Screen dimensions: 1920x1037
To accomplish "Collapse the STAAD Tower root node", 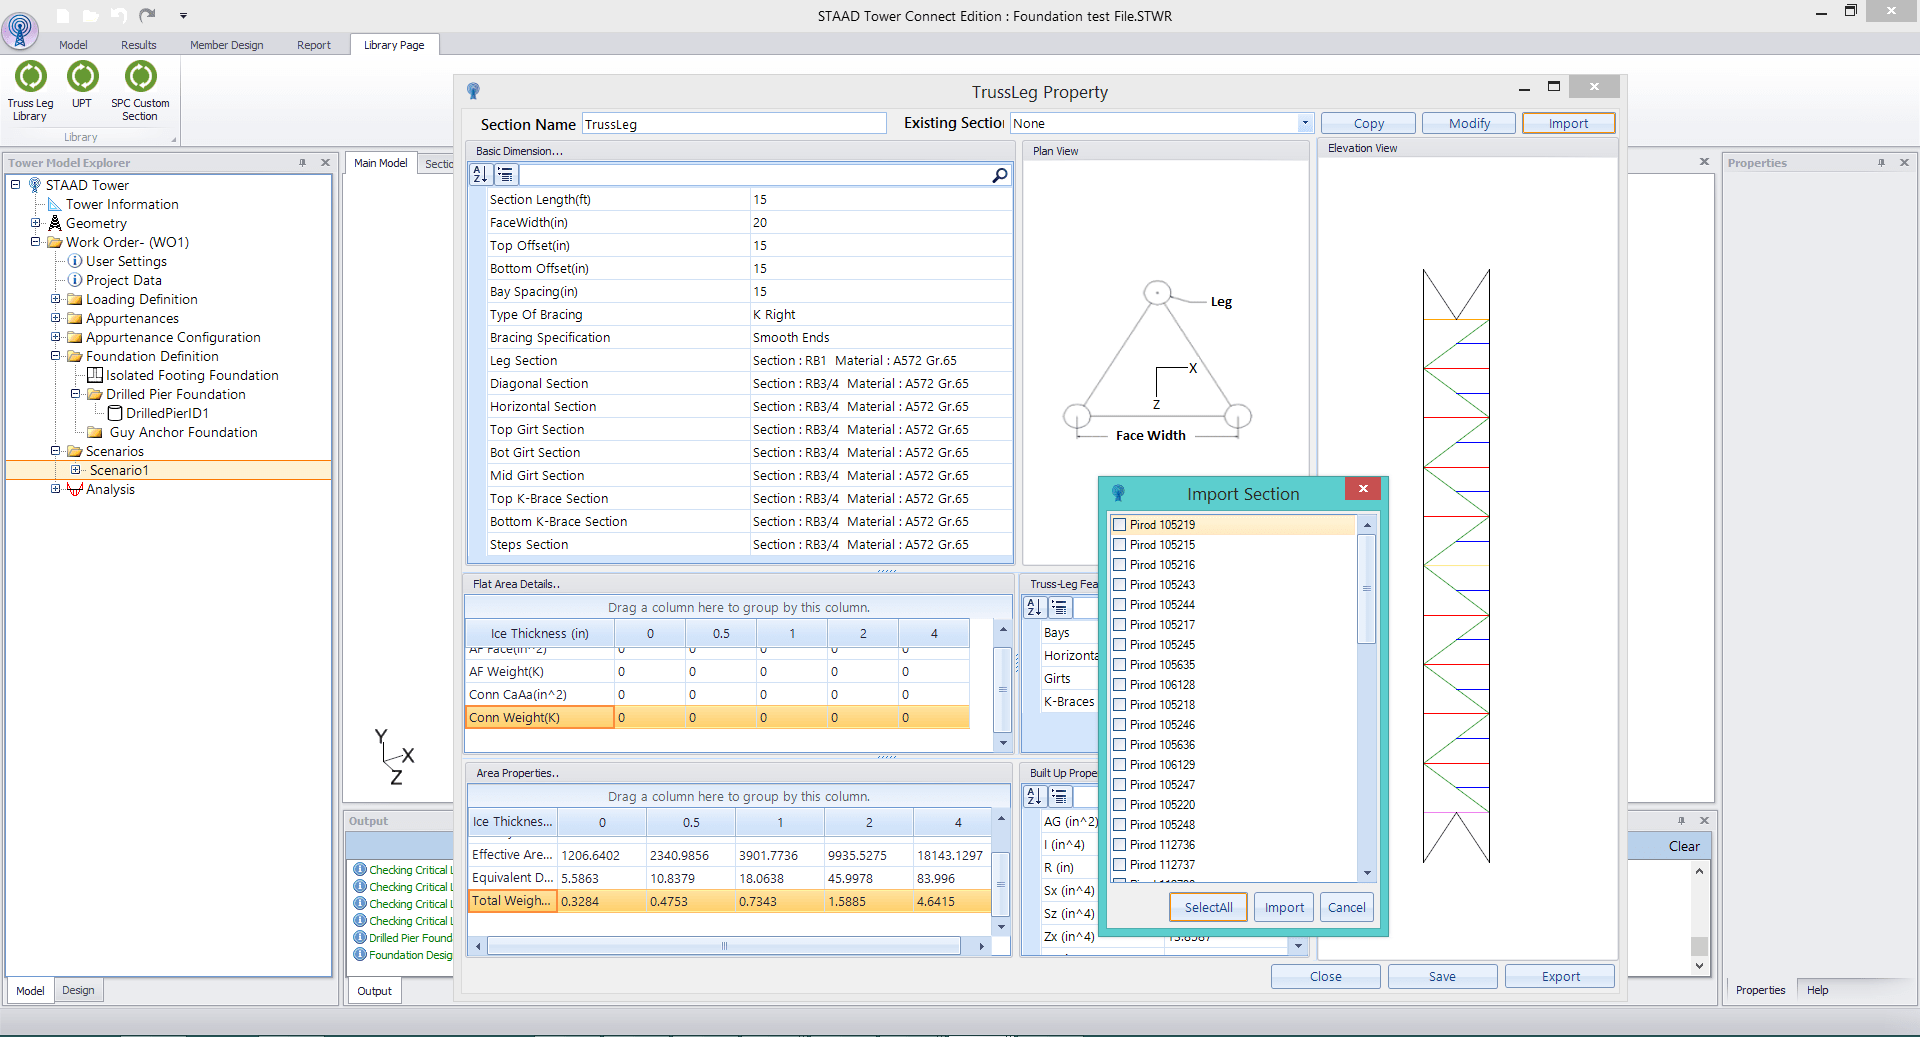I will (x=16, y=185).
